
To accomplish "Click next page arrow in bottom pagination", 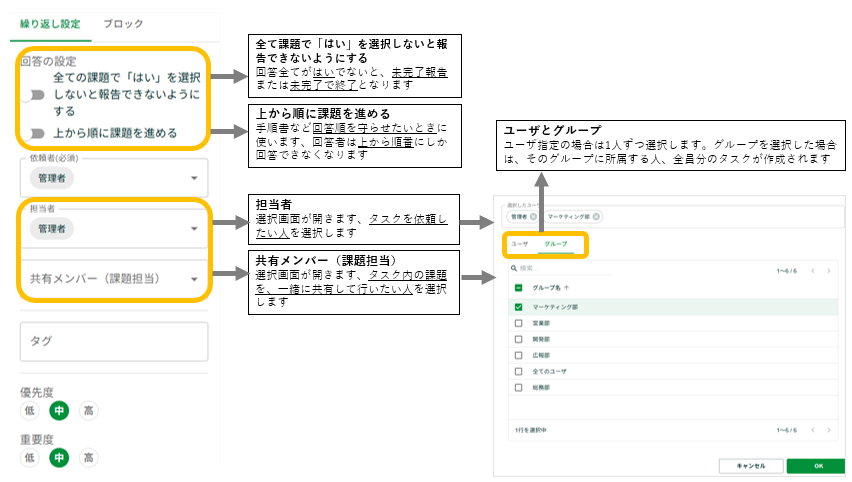I will click(x=828, y=429).
